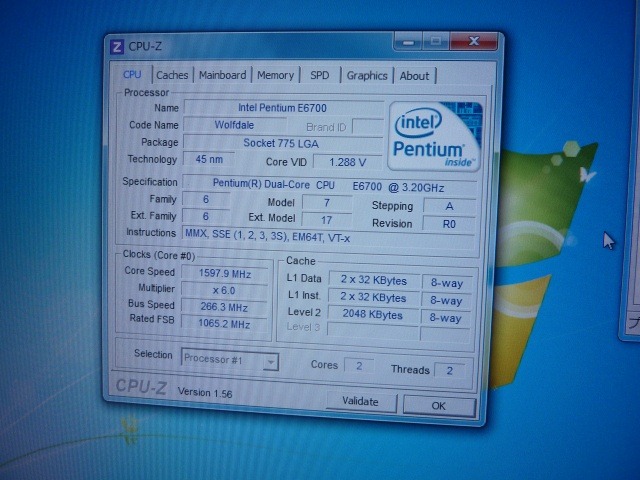Click the Ext. Model value 17
Viewport: 640px width, 480px height.
pos(327,220)
